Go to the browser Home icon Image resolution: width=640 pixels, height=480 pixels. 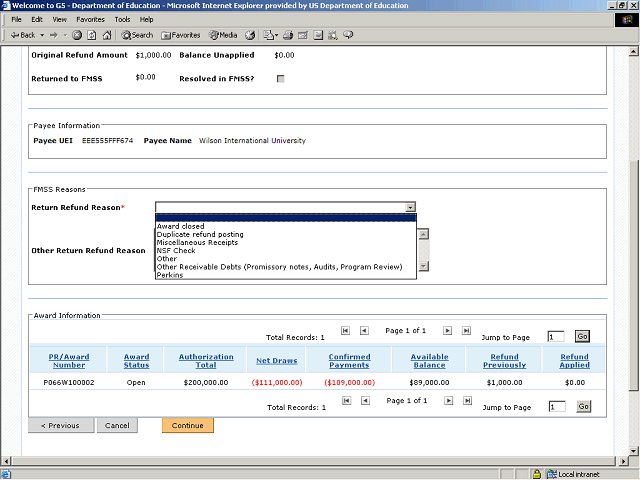point(106,35)
